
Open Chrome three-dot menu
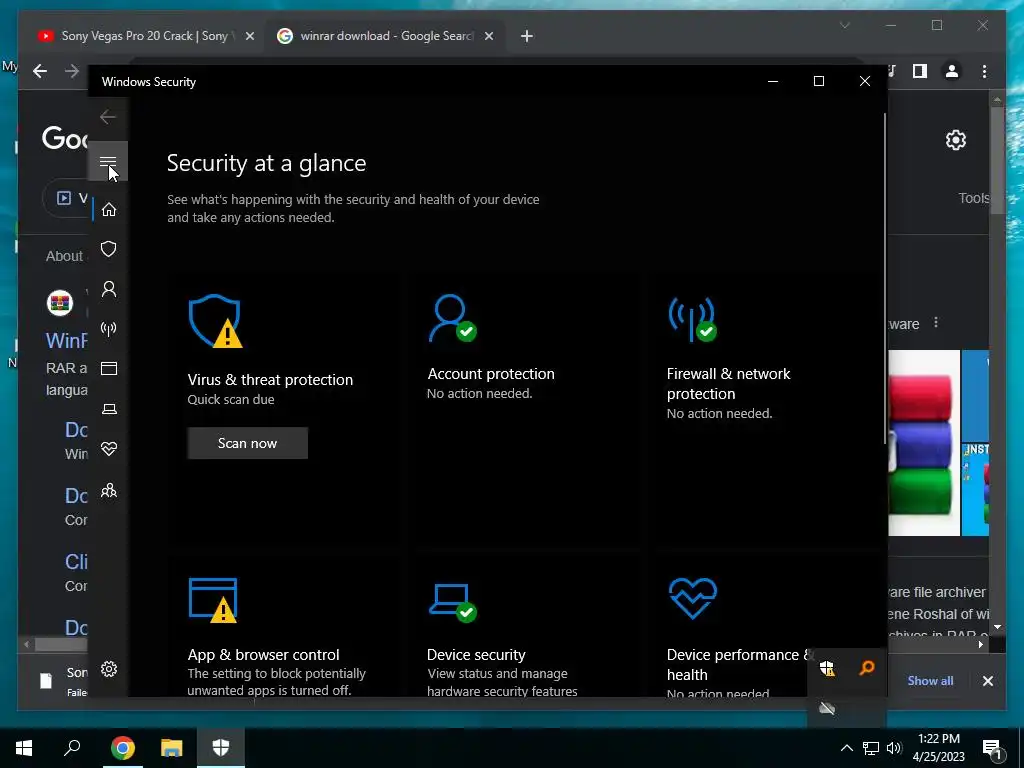point(984,71)
